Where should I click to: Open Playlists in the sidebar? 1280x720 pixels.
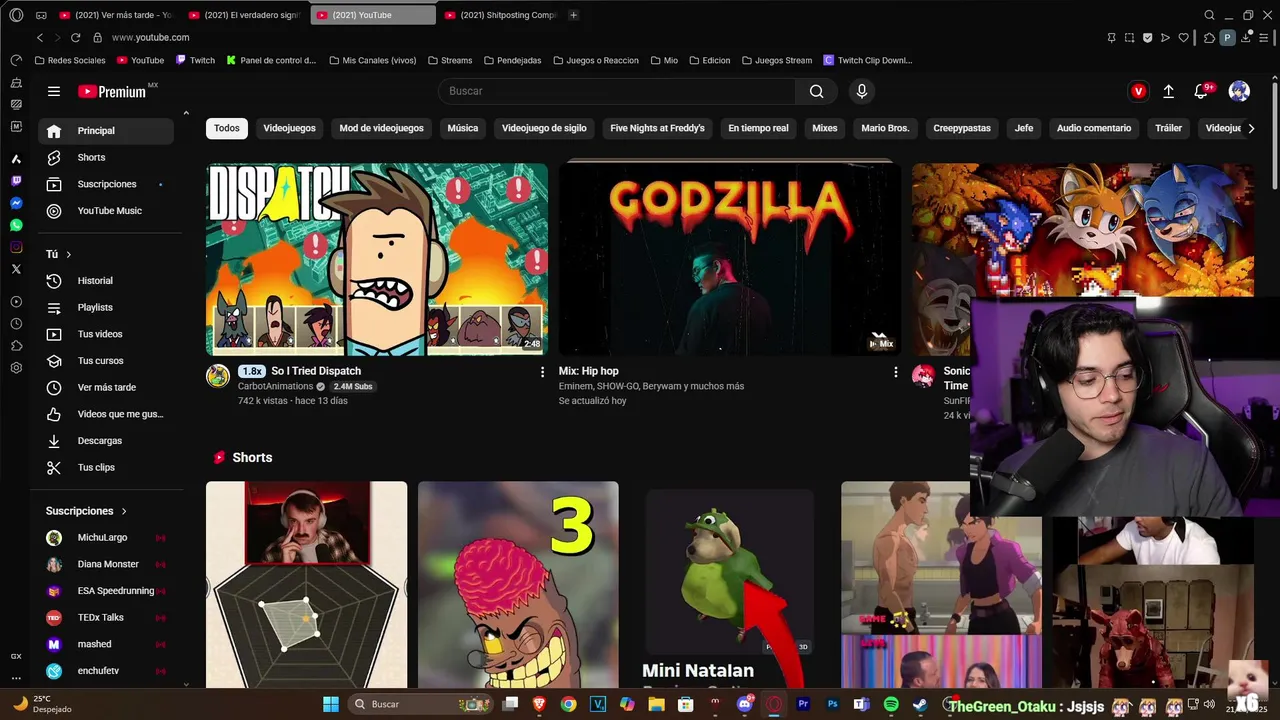(x=107, y=307)
